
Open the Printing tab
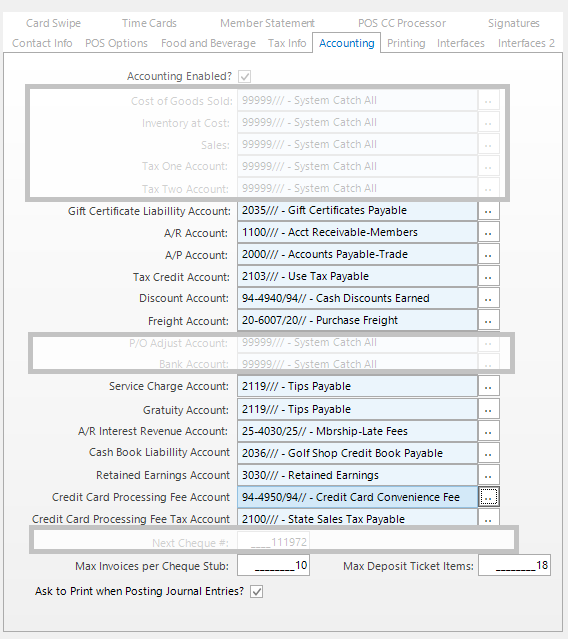point(406,43)
